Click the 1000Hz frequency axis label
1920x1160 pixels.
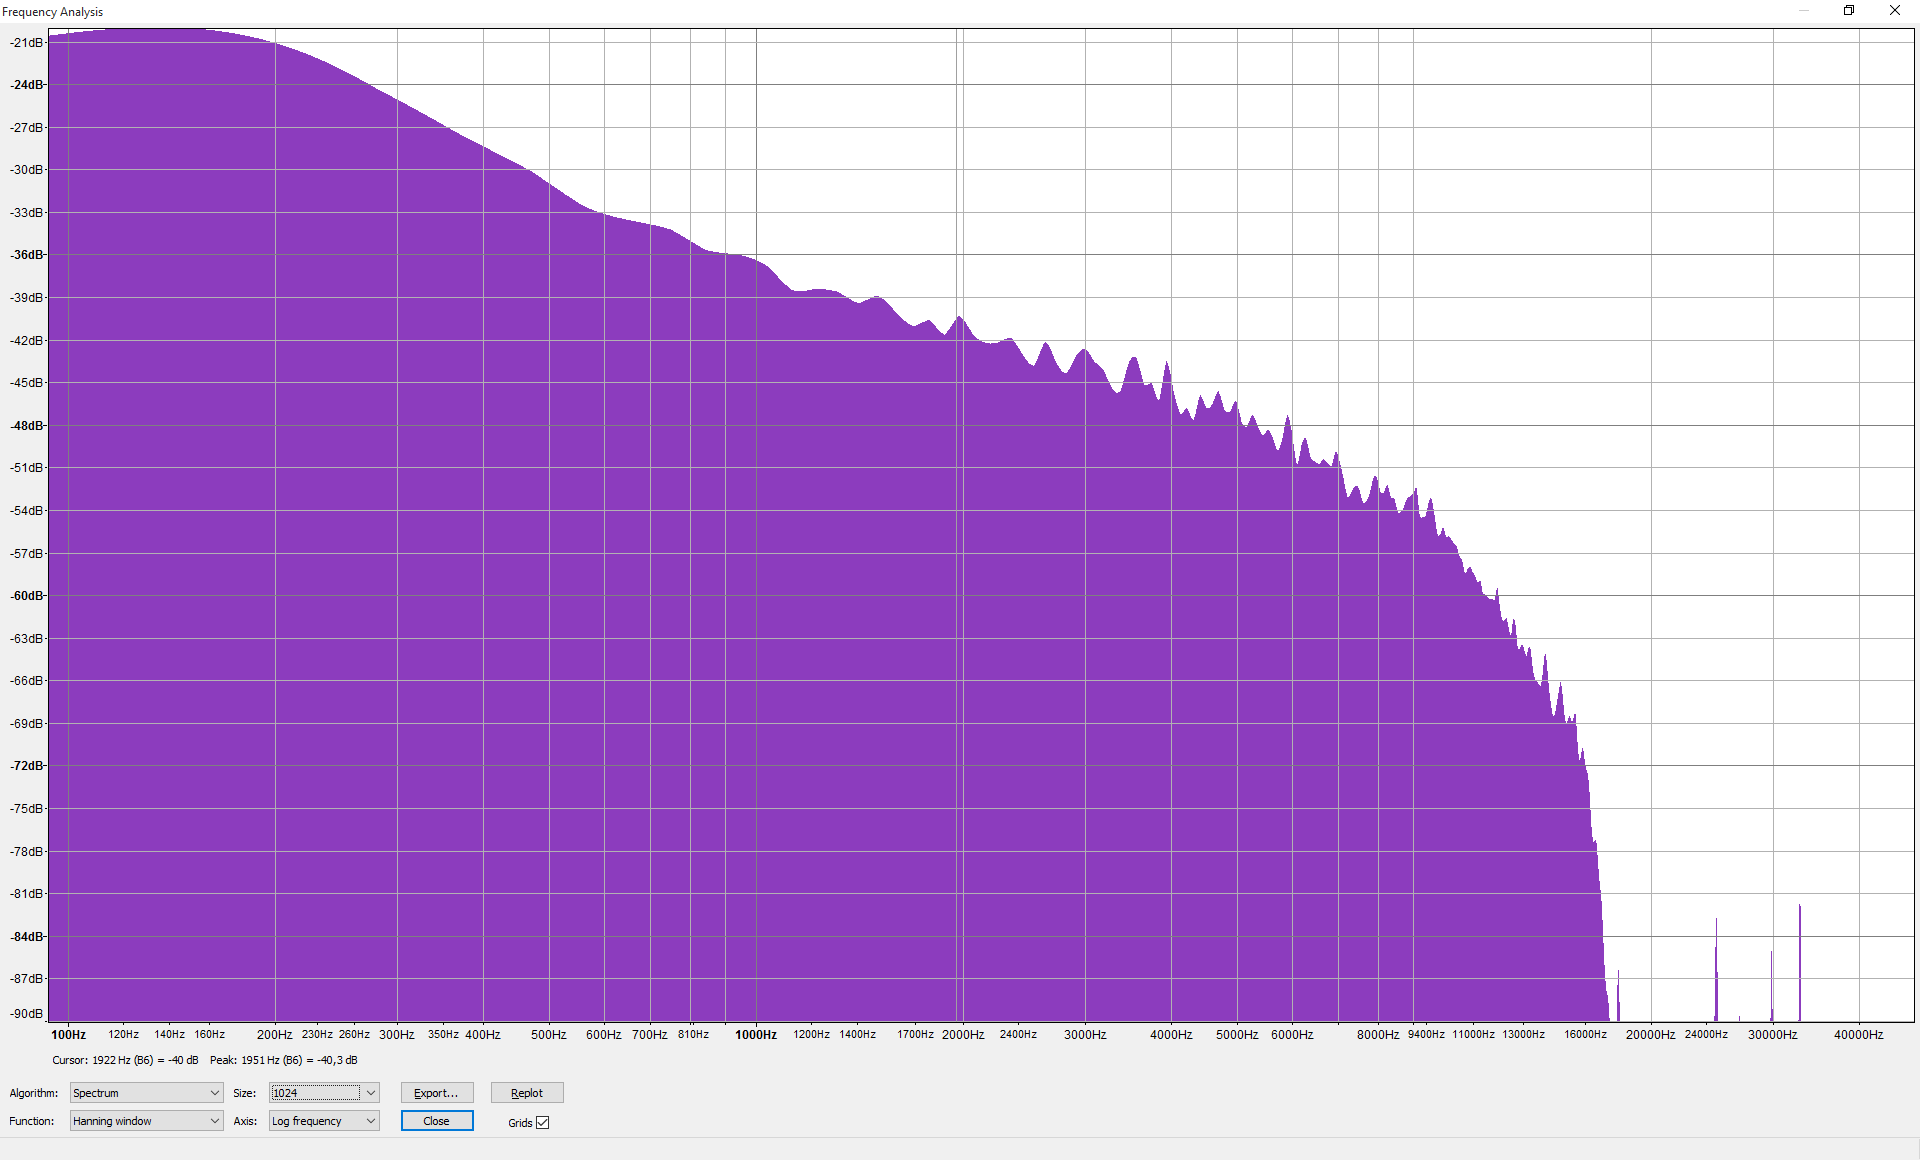[756, 1035]
